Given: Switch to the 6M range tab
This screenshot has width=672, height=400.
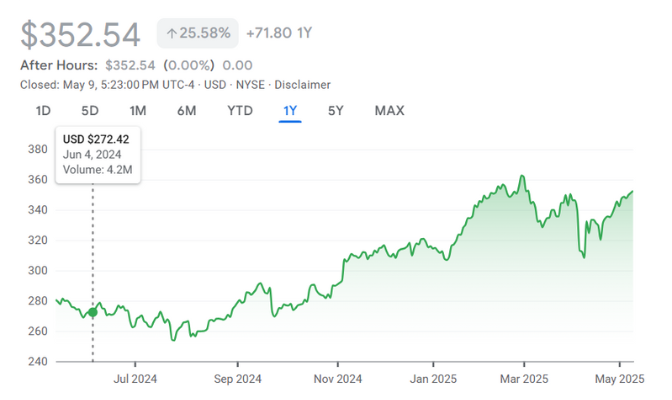Looking at the screenshot, I should (x=186, y=111).
